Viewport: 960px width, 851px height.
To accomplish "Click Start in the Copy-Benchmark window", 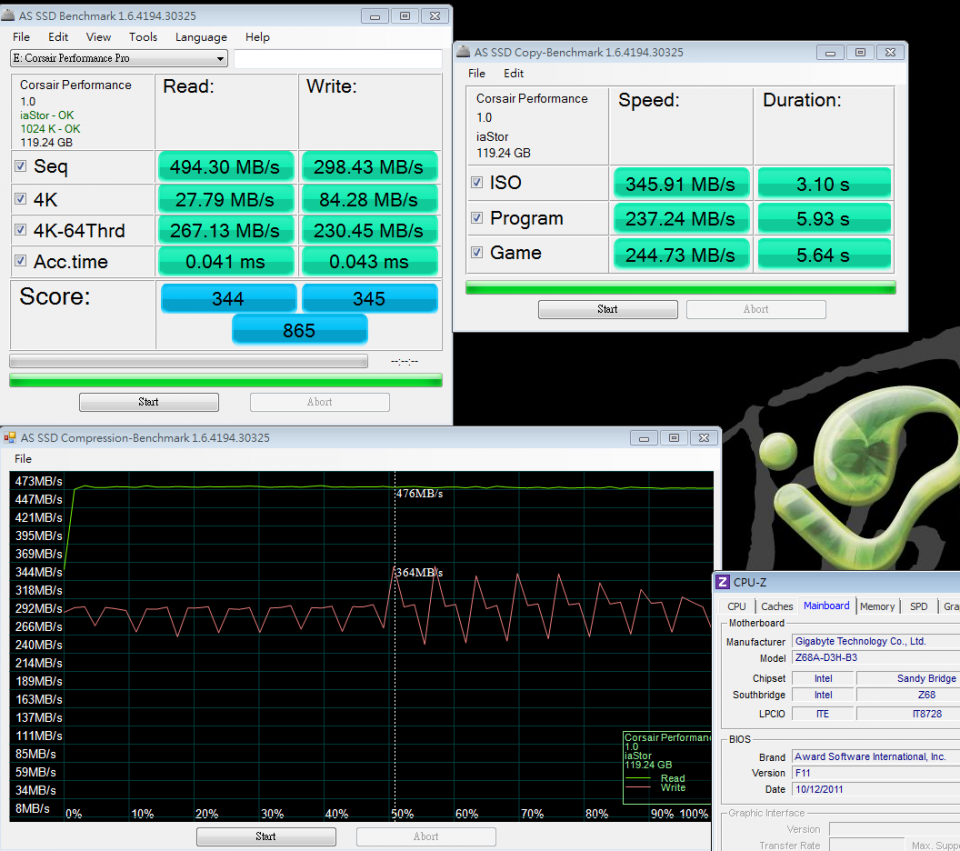I will click(607, 309).
